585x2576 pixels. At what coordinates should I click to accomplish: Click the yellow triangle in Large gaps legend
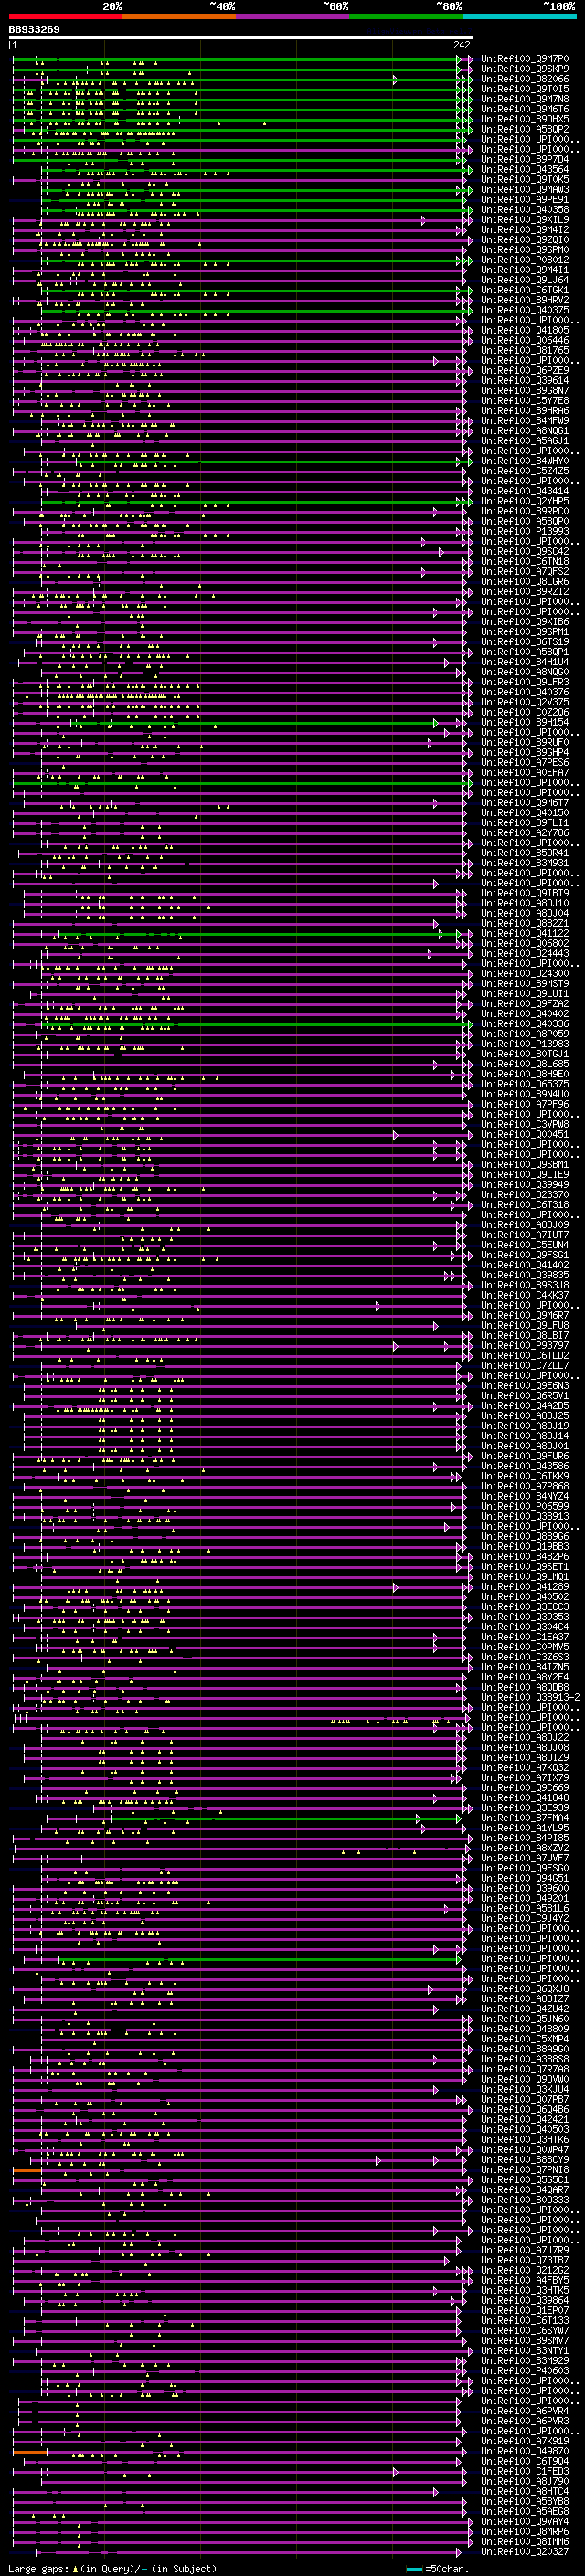pos(75,2569)
